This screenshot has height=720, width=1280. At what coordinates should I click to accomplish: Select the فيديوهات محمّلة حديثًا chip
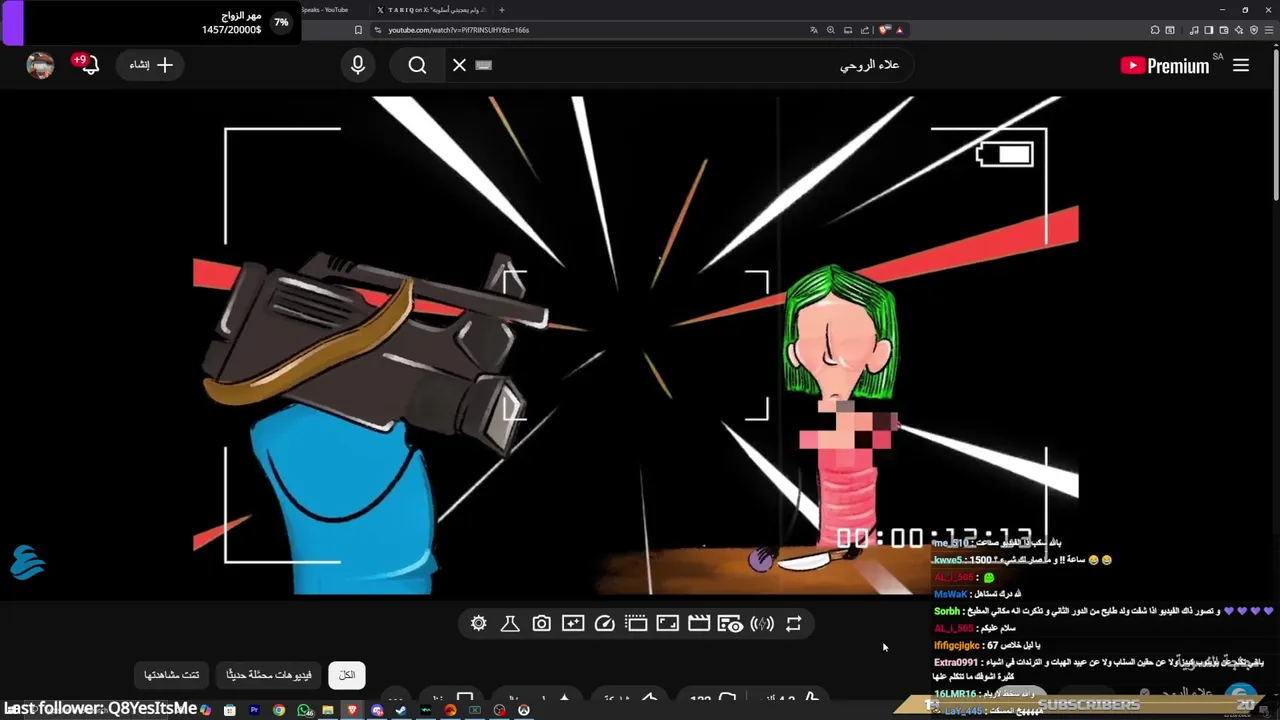(269, 675)
